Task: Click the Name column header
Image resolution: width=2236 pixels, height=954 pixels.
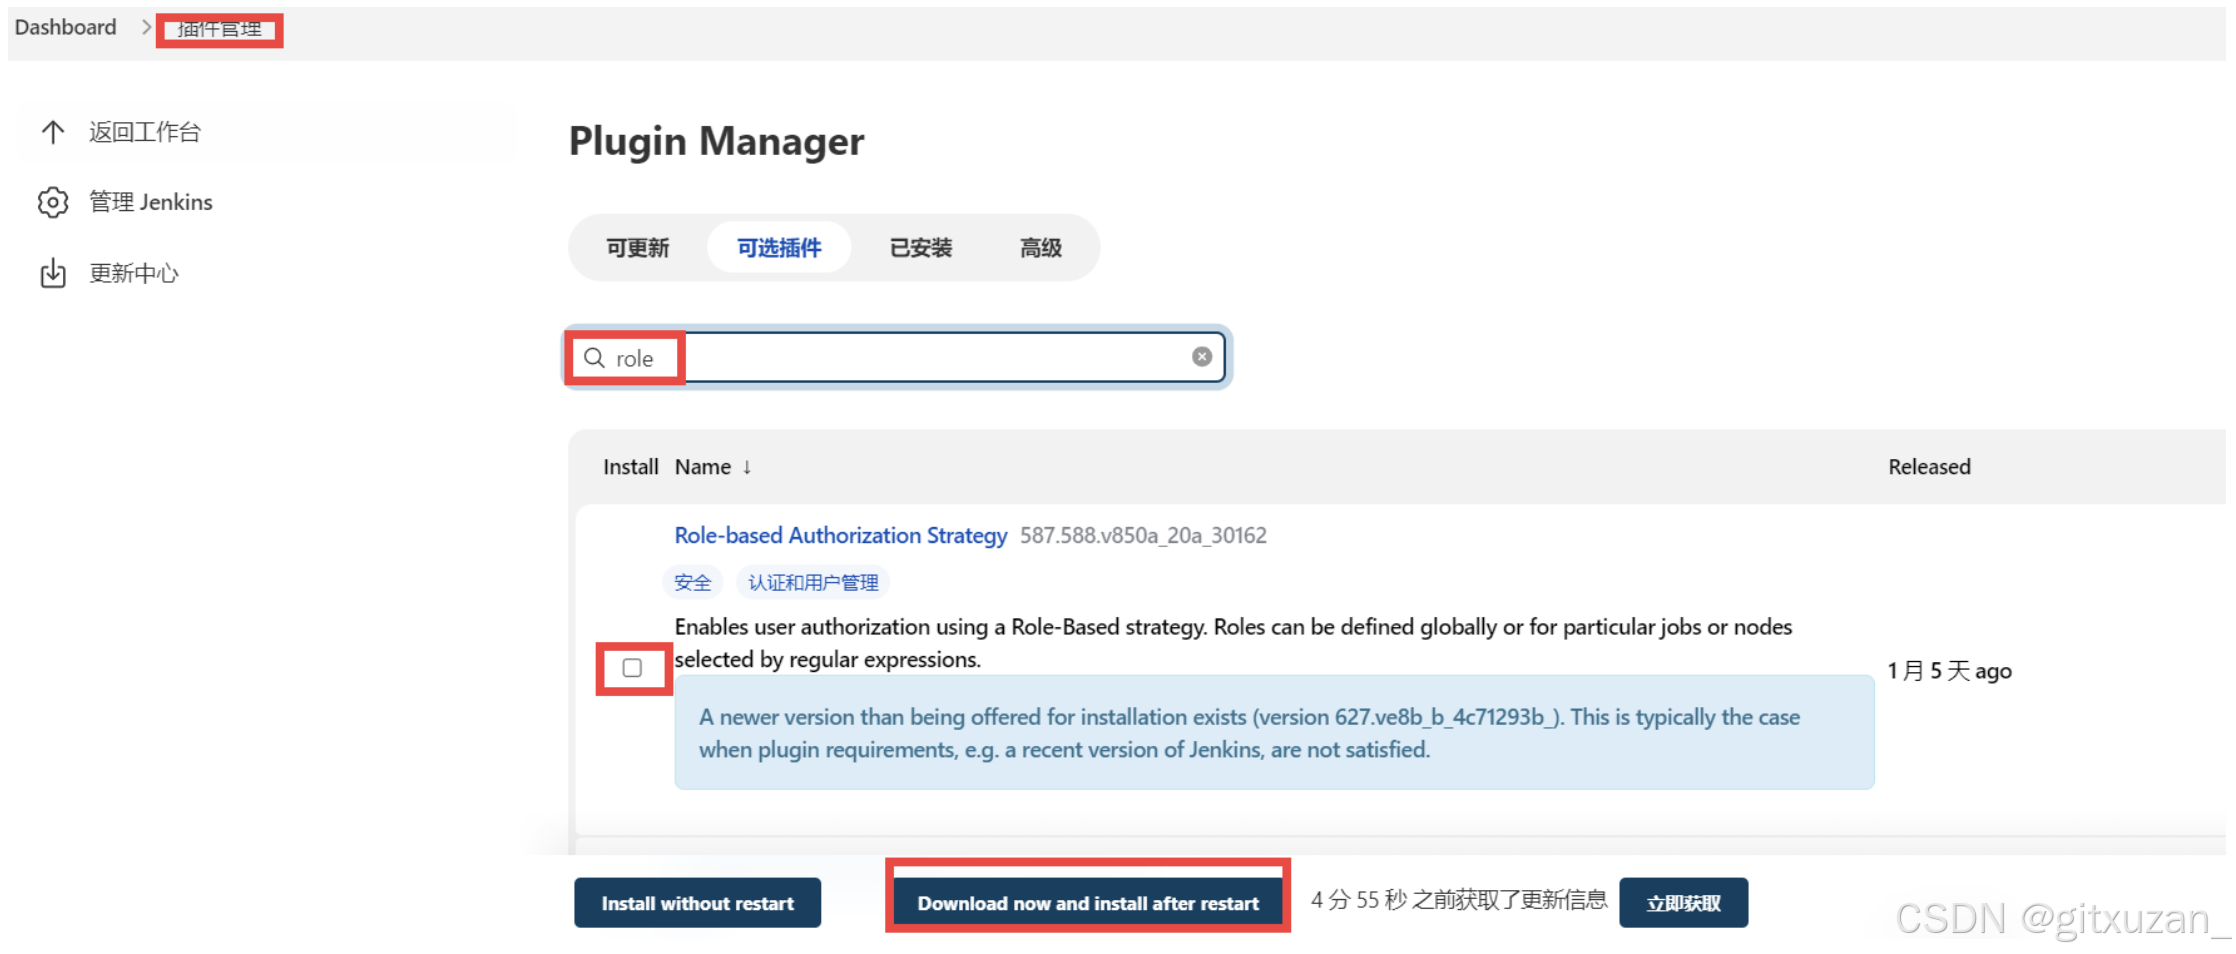Action: [x=703, y=467]
